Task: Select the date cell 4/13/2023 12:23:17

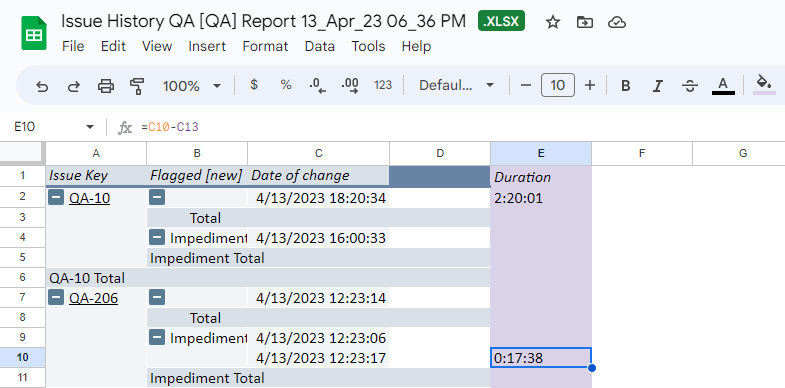Action: tap(318, 358)
